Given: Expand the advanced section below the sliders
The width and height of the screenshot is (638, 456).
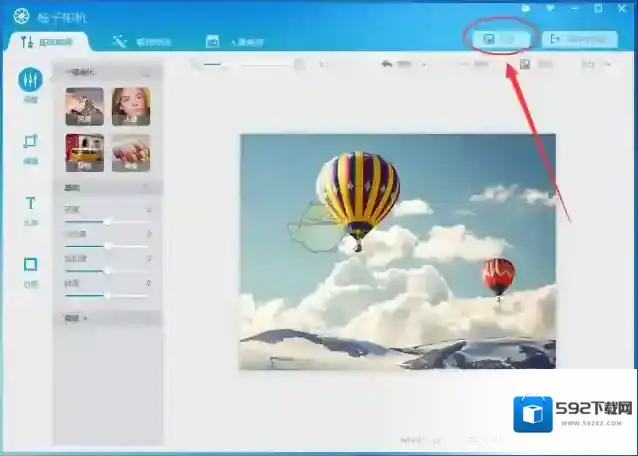Looking at the screenshot, I should pos(75,317).
